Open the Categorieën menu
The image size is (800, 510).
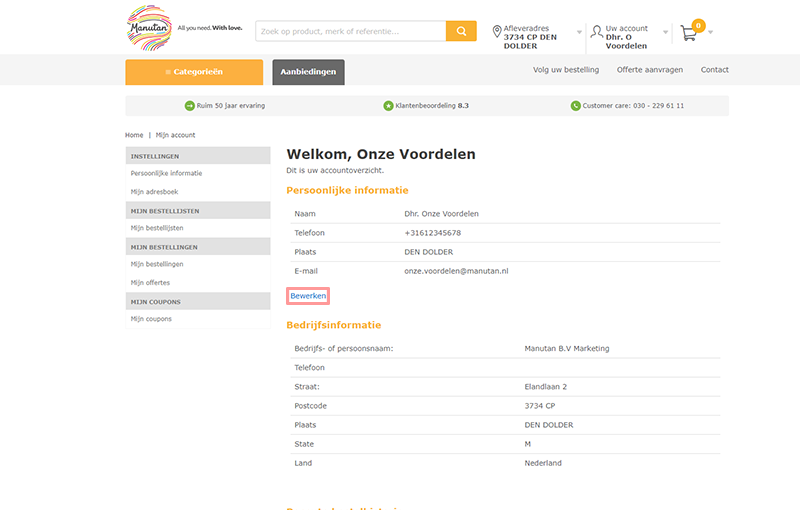click(194, 72)
